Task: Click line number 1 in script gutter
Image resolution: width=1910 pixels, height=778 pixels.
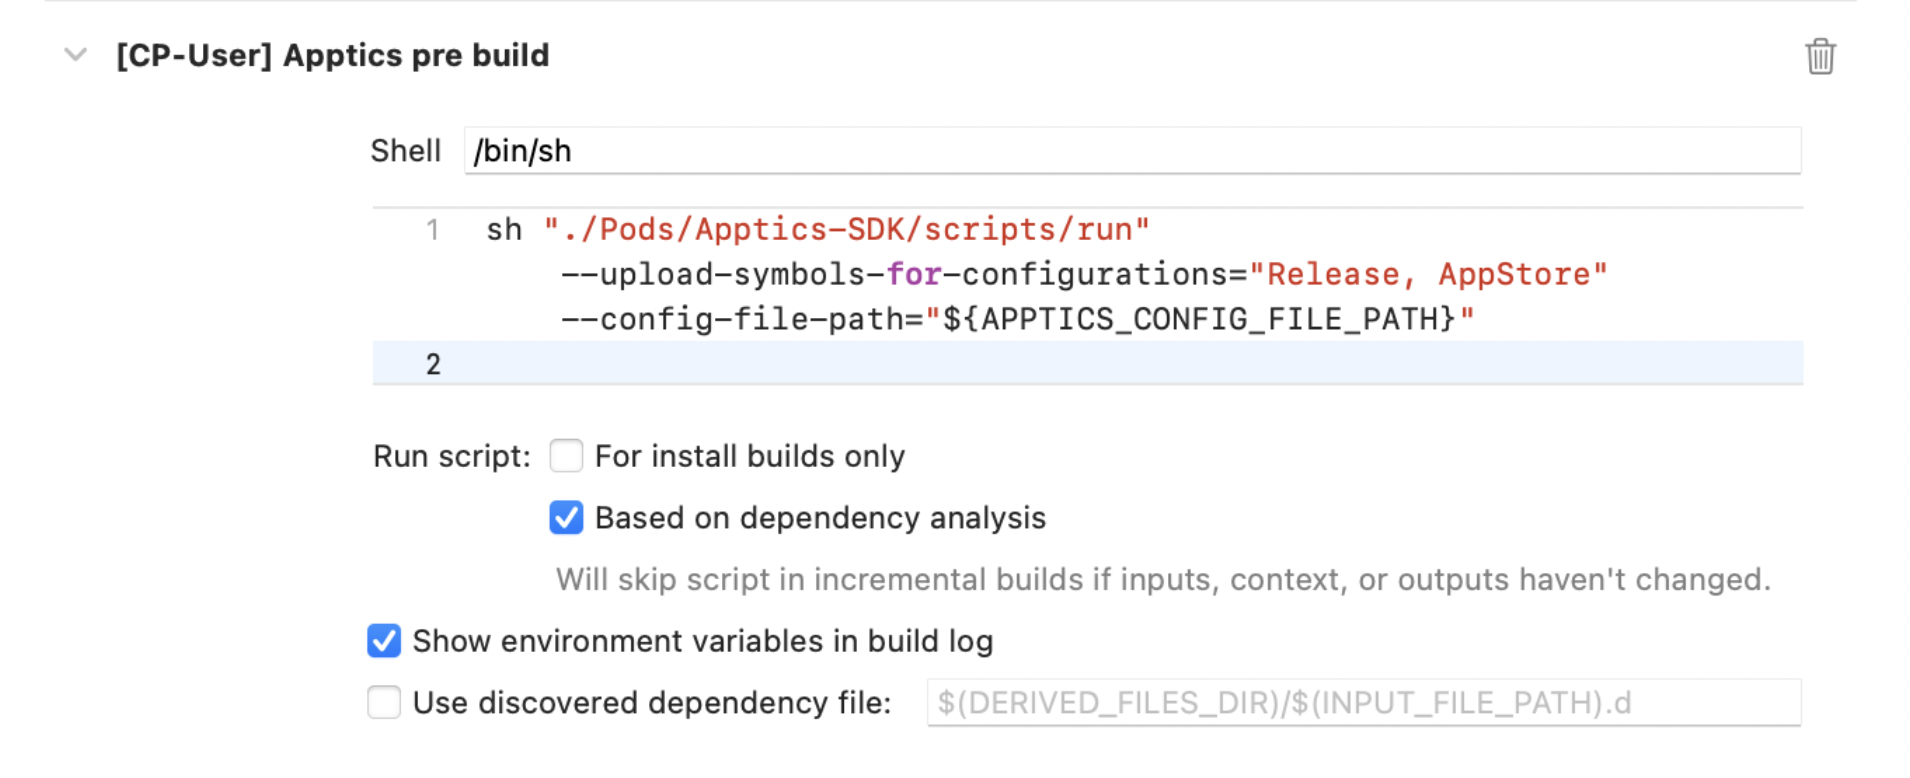Action: point(432,230)
